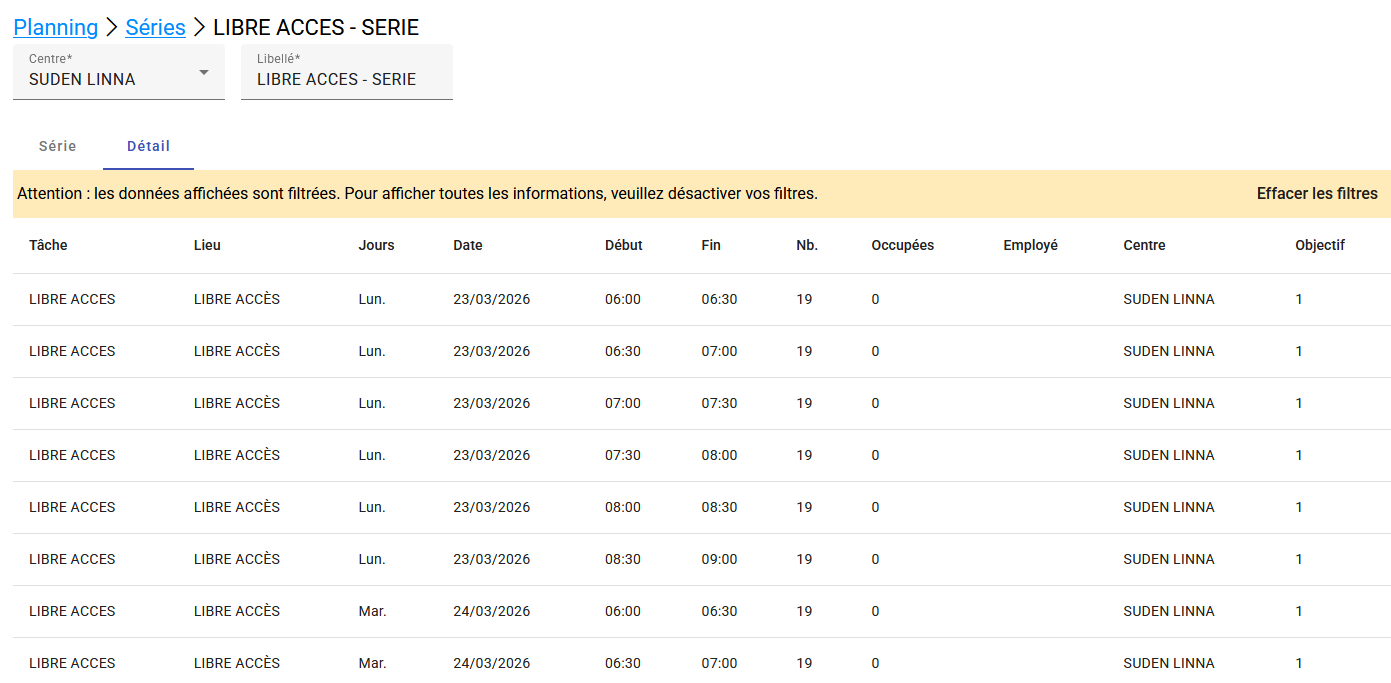Select the Tuesday 24/03/2026 06:00 row

[x=700, y=611]
